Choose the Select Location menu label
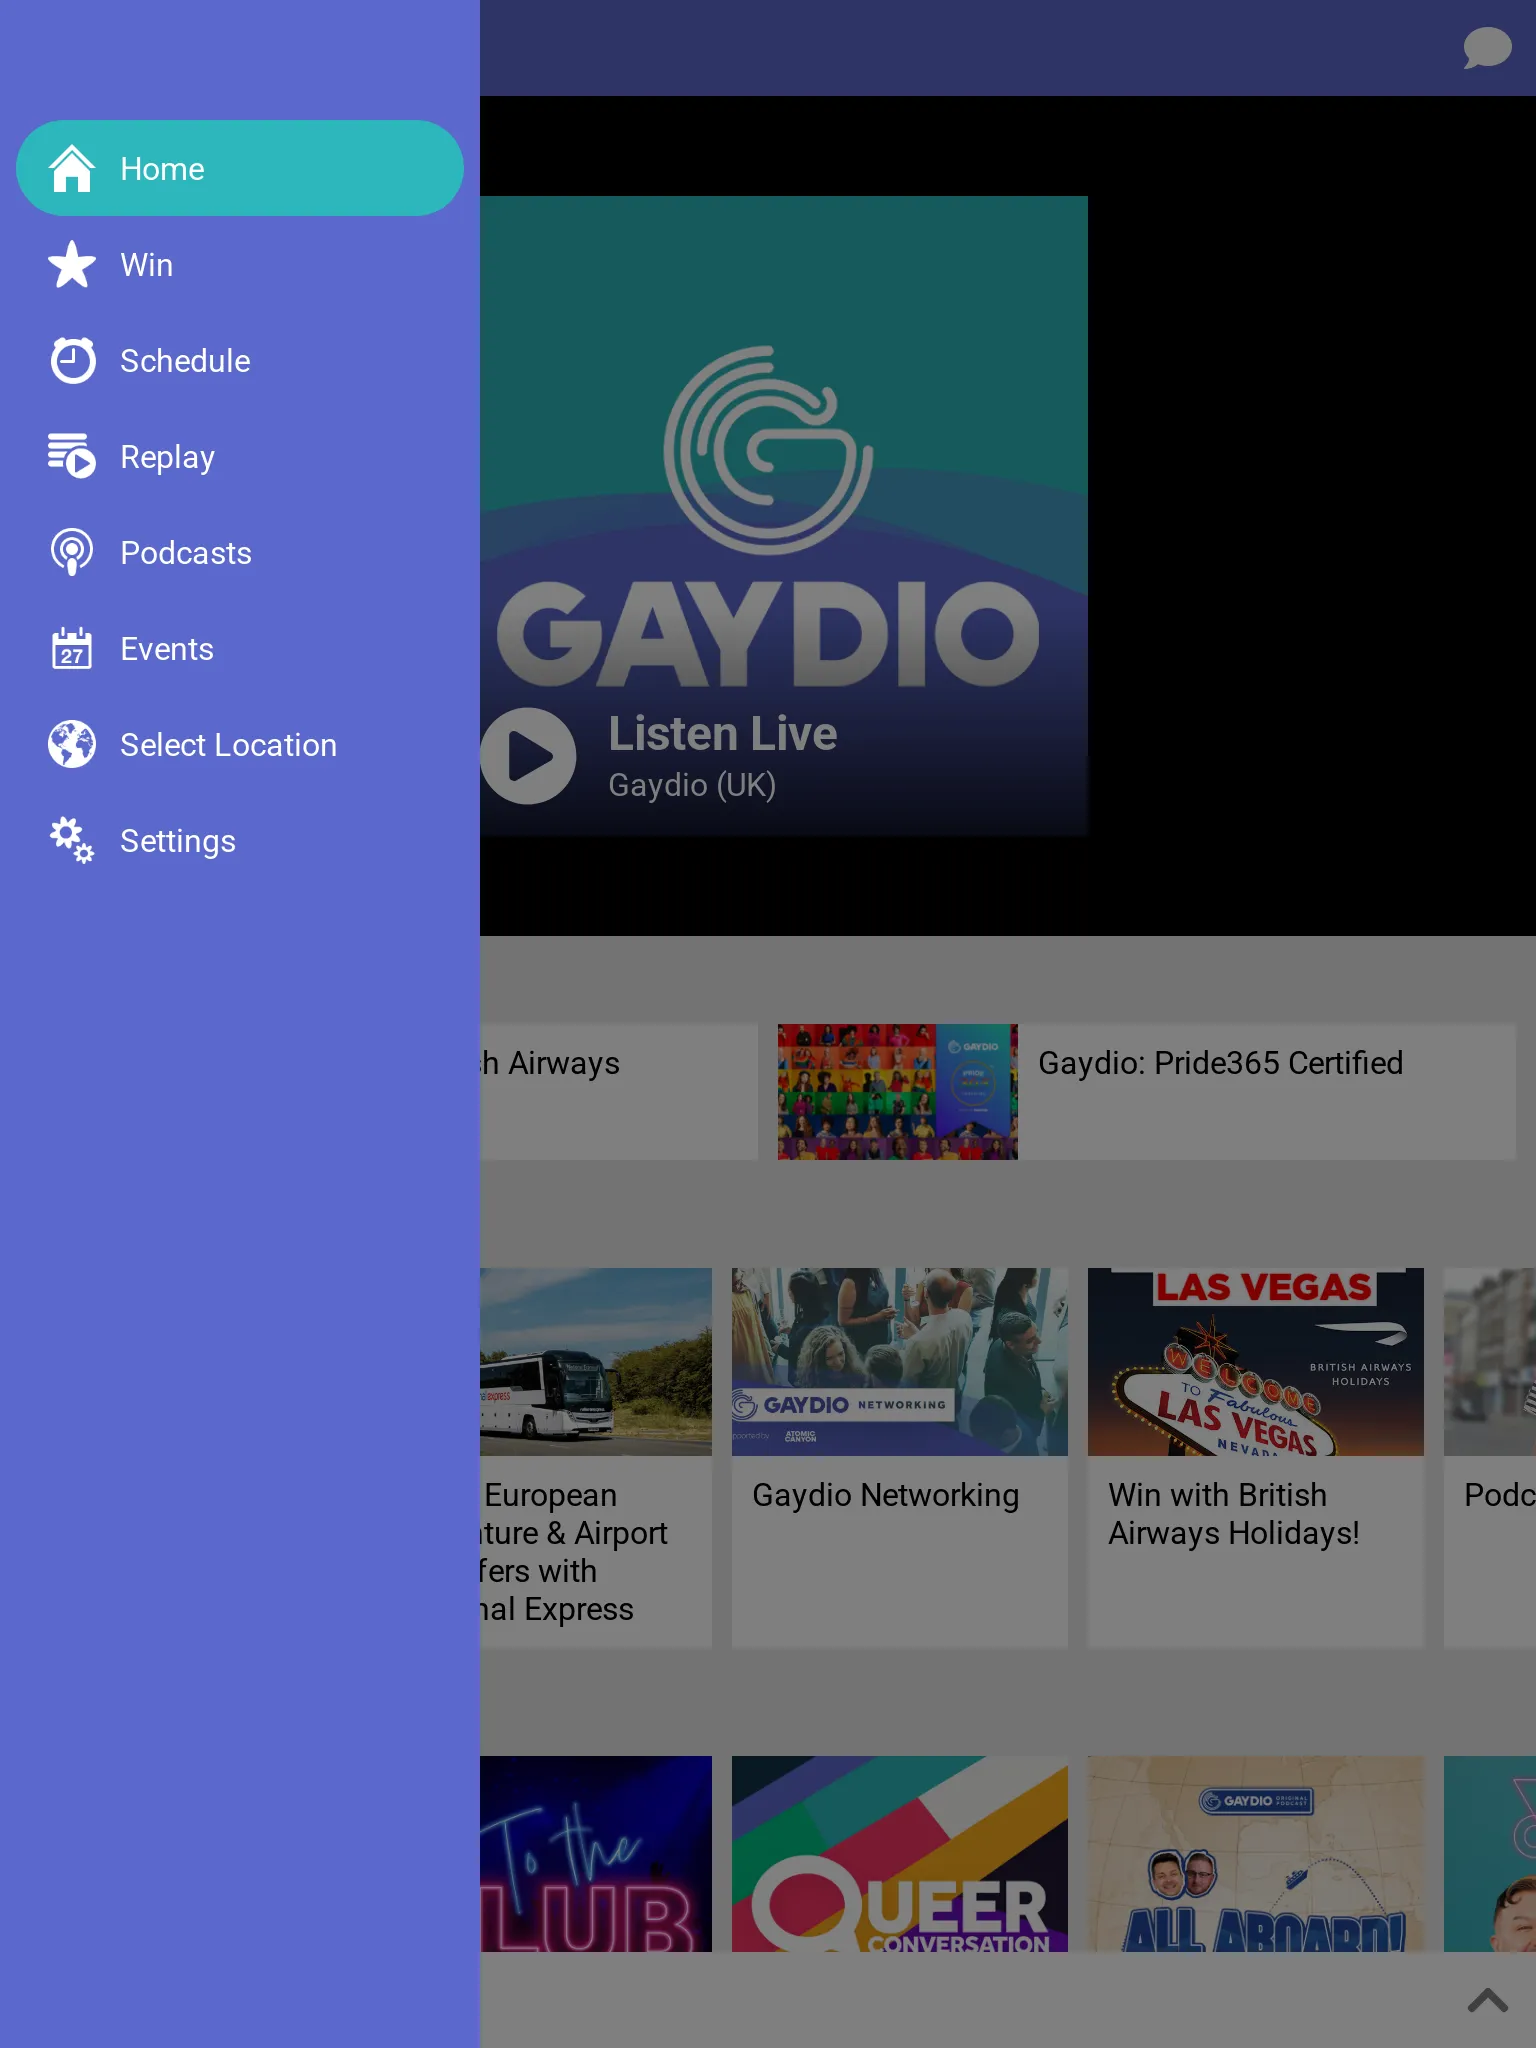1536x2048 pixels. [x=228, y=745]
